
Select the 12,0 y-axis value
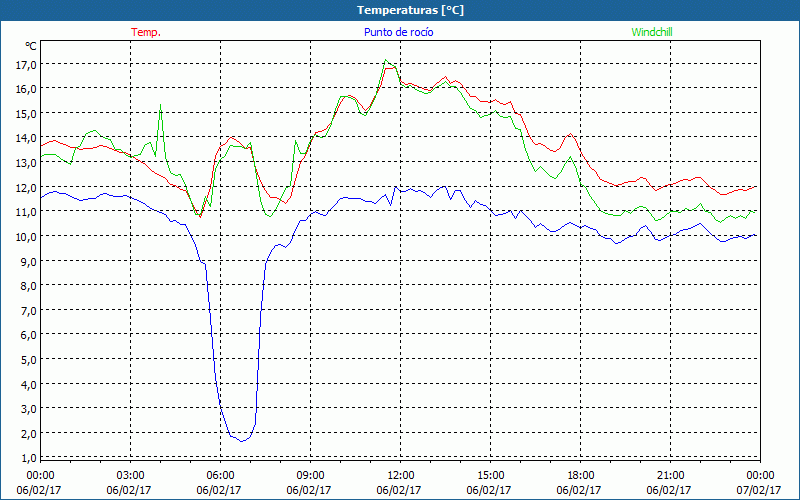pos(26,188)
